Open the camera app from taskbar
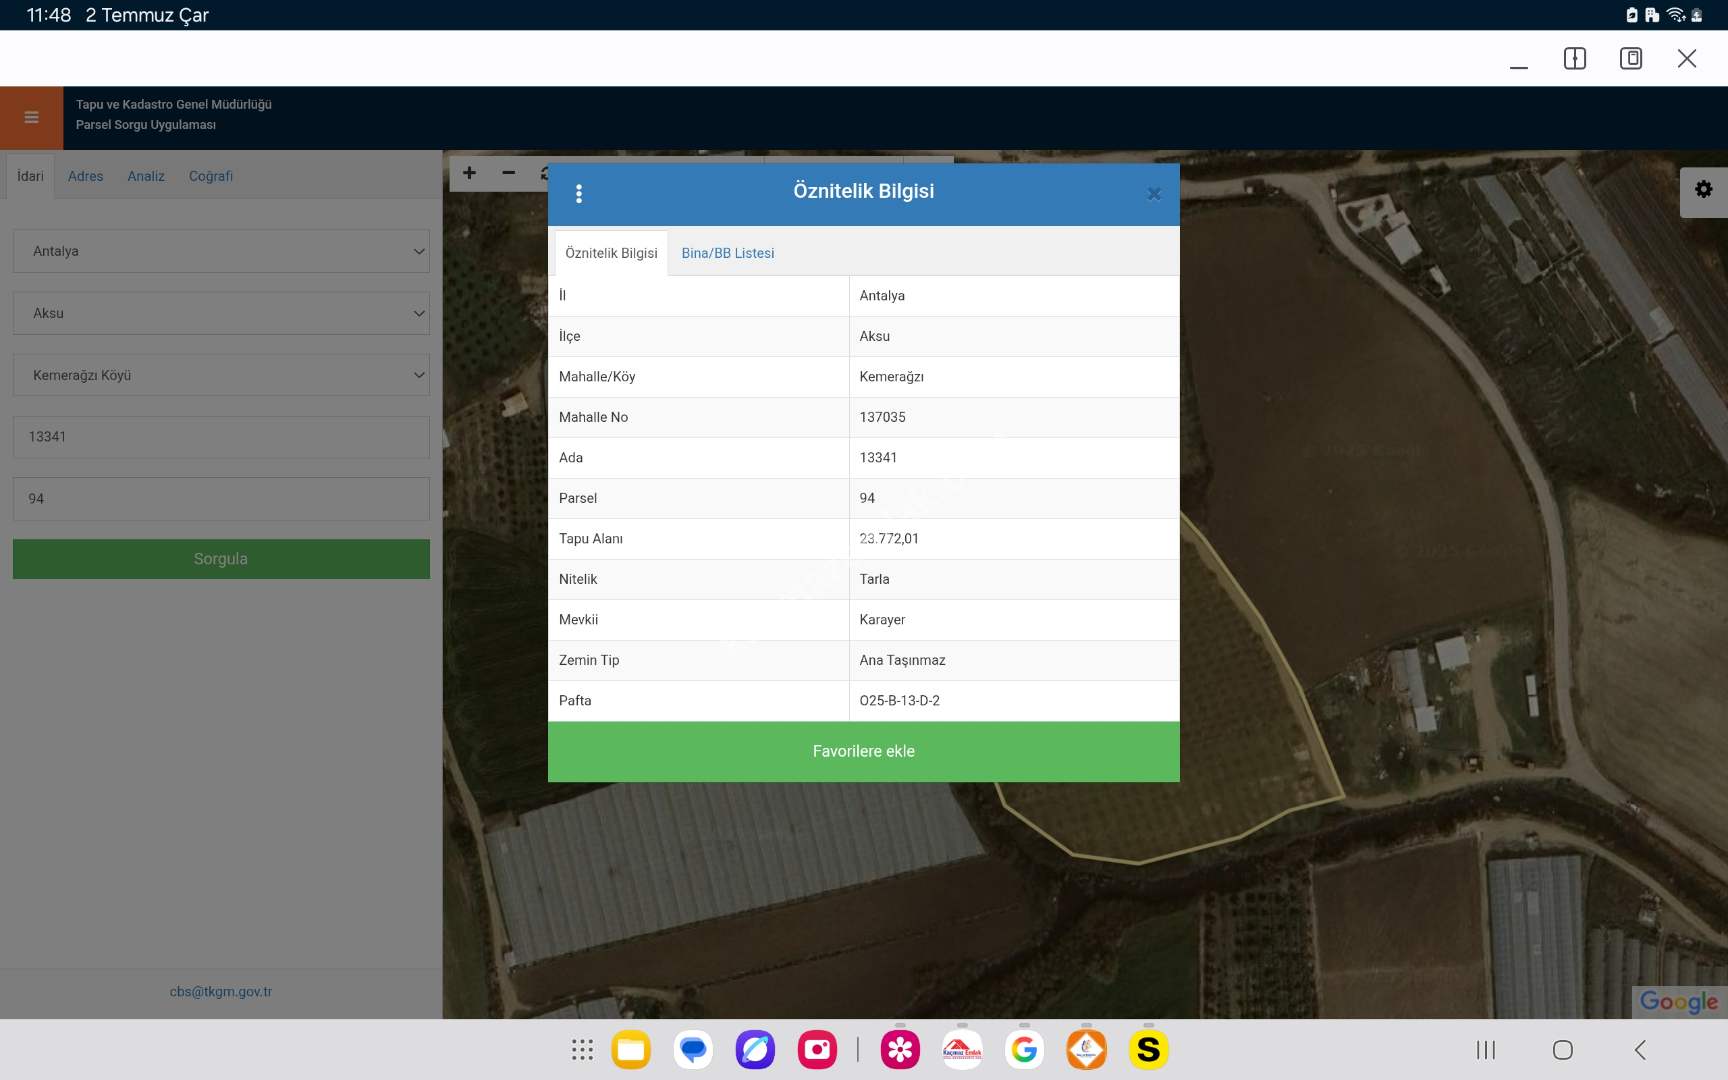Screen dimensions: 1728x1080 point(817,1049)
